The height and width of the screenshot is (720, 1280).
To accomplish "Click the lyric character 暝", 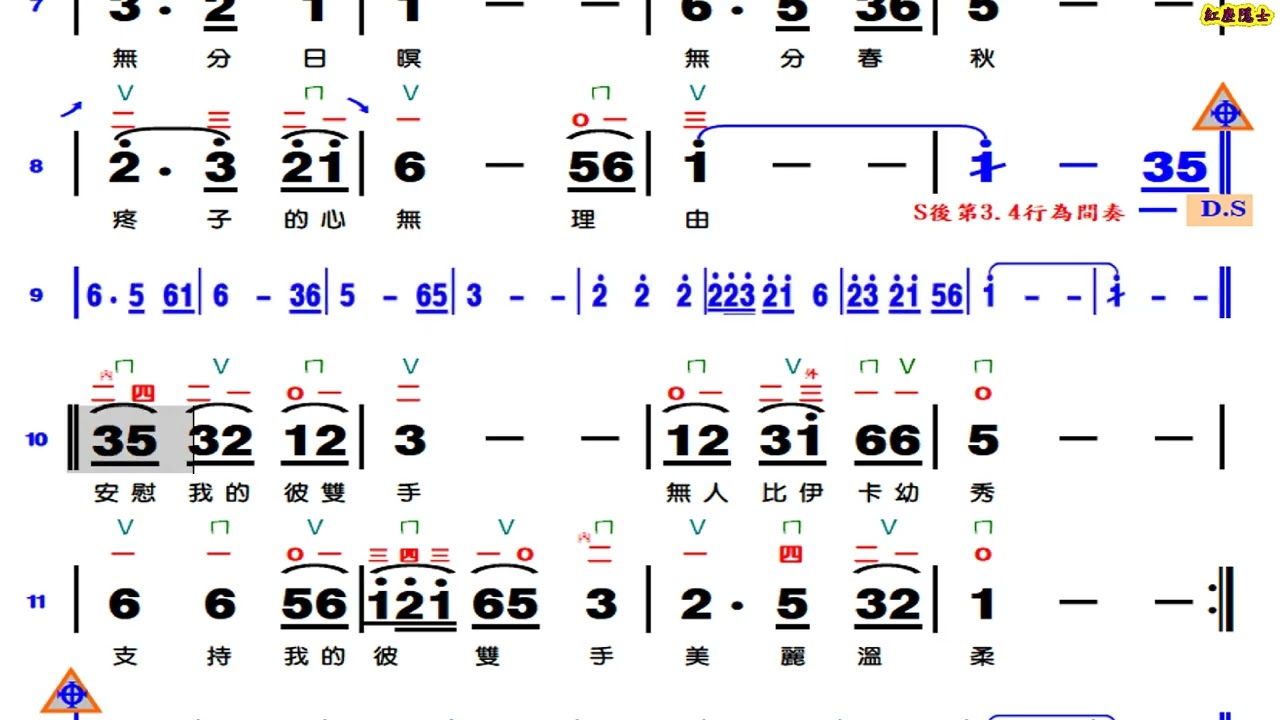I will [x=409, y=59].
